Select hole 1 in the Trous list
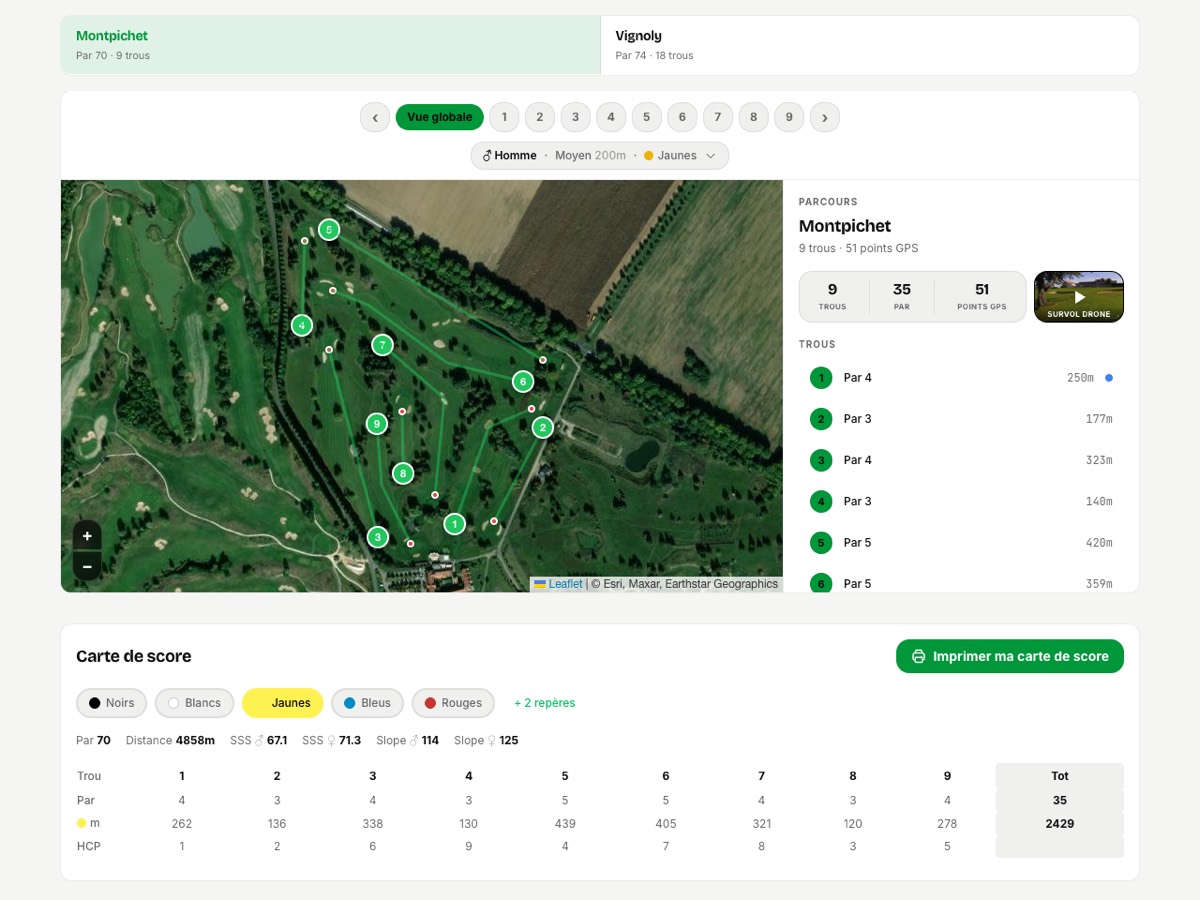The image size is (1200, 900). (x=961, y=378)
